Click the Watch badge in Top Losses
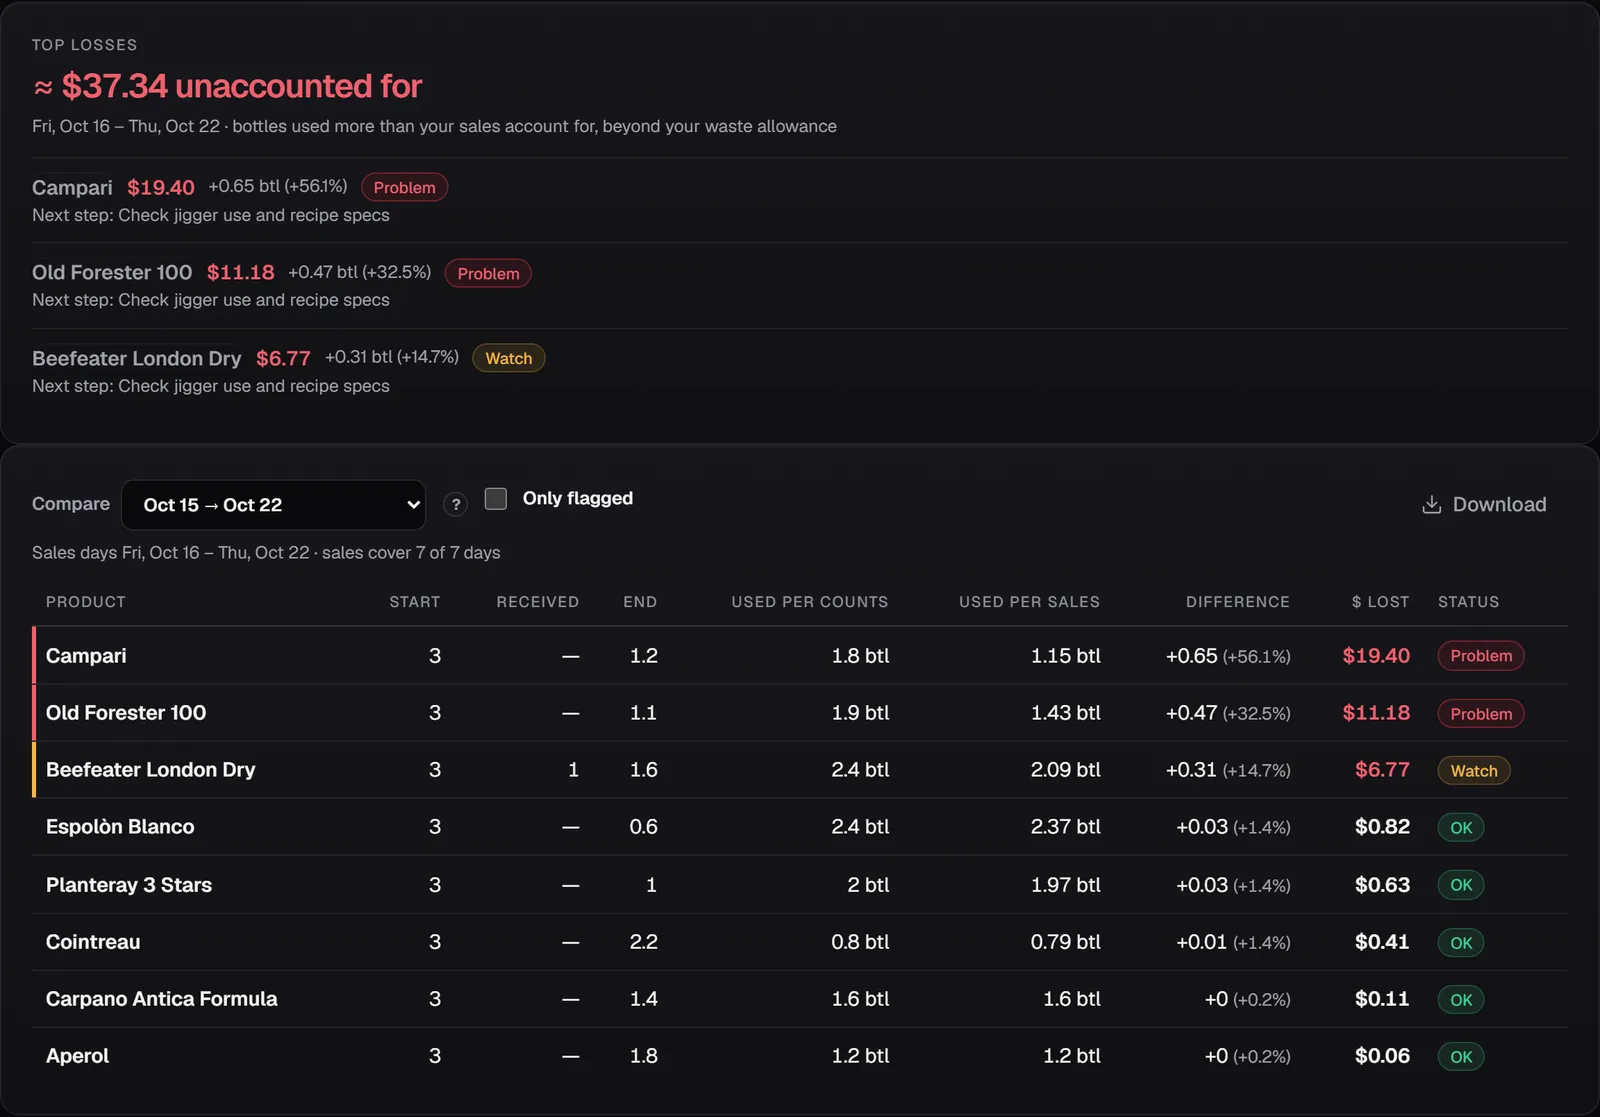The image size is (1600, 1117). click(509, 358)
